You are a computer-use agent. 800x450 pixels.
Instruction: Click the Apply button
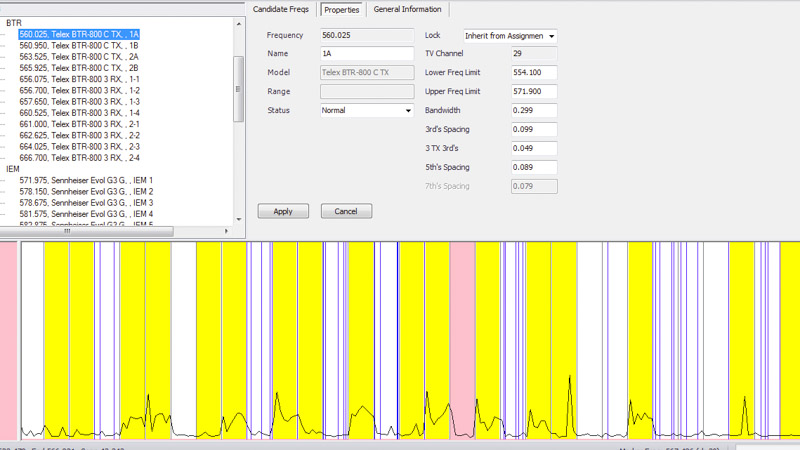coord(283,211)
